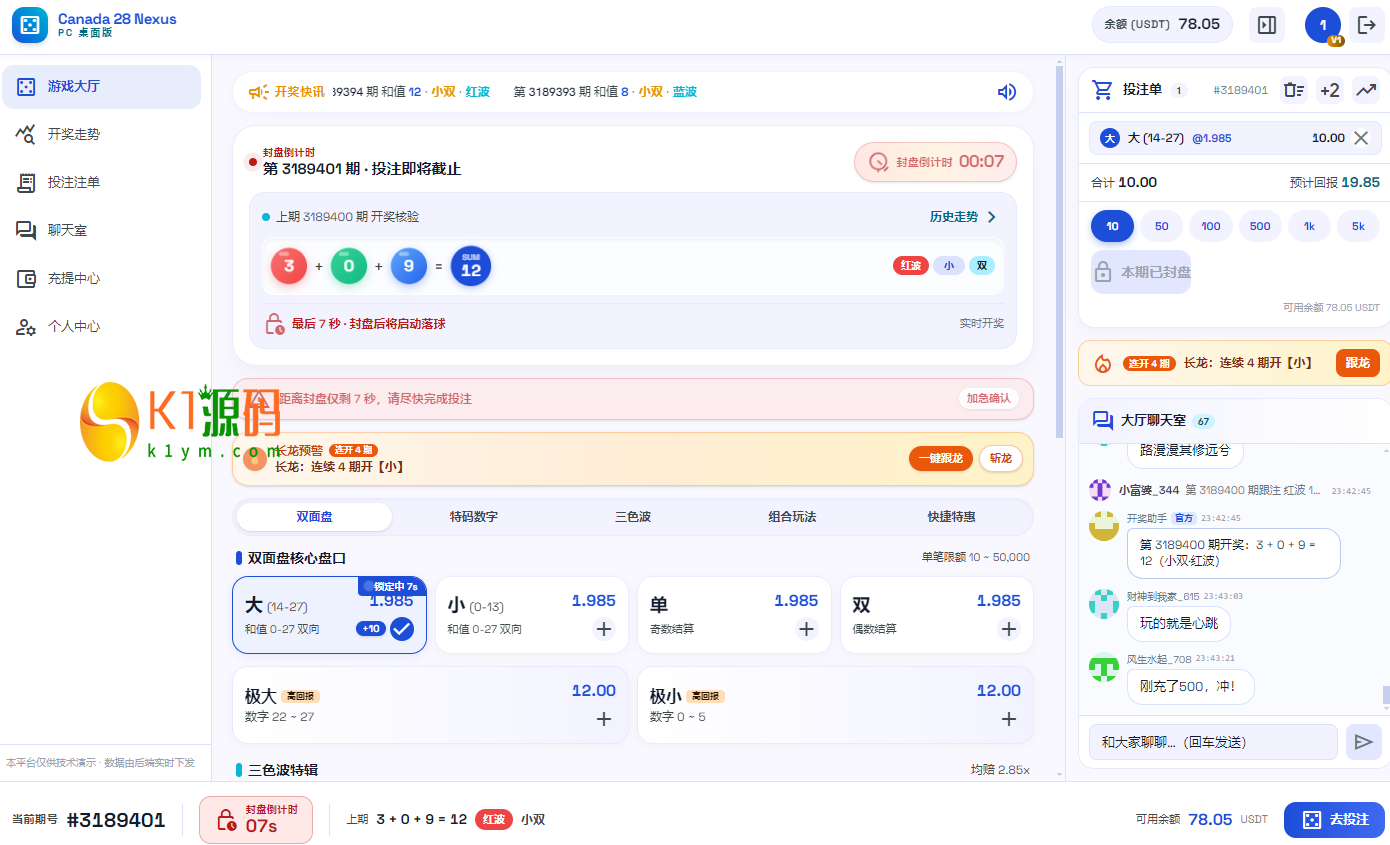
Task: Click the Canada 28 Nexus dice logo
Action: [x=30, y=25]
